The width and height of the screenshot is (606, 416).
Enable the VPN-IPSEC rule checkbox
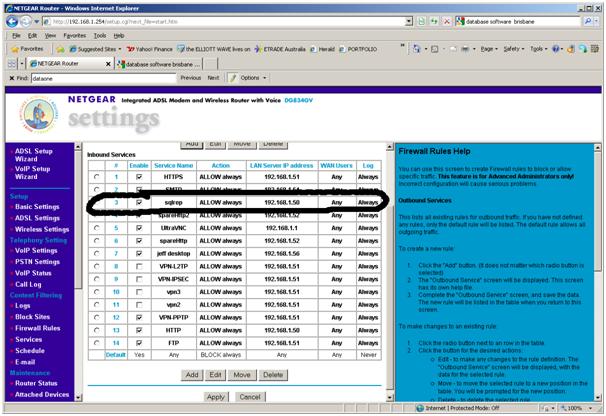coord(139,279)
